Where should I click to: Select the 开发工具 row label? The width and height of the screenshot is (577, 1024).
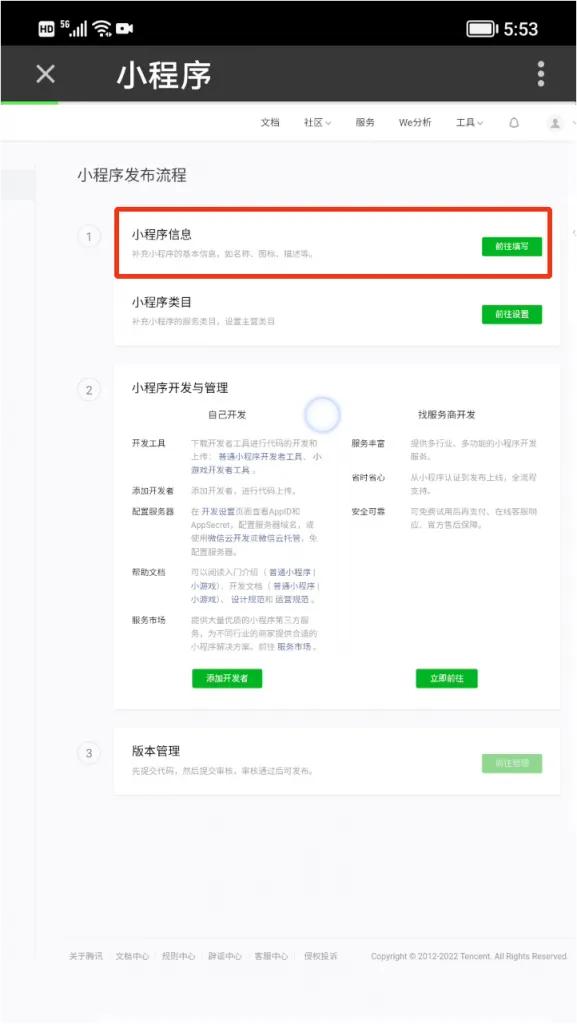point(149,443)
